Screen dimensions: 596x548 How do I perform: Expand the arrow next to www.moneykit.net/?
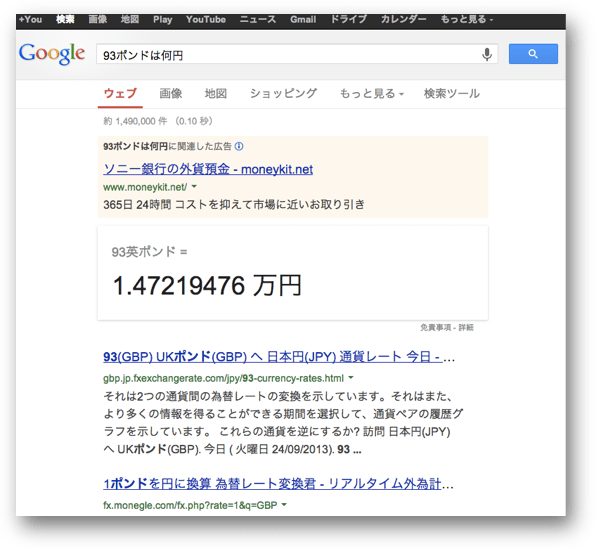coord(194,187)
